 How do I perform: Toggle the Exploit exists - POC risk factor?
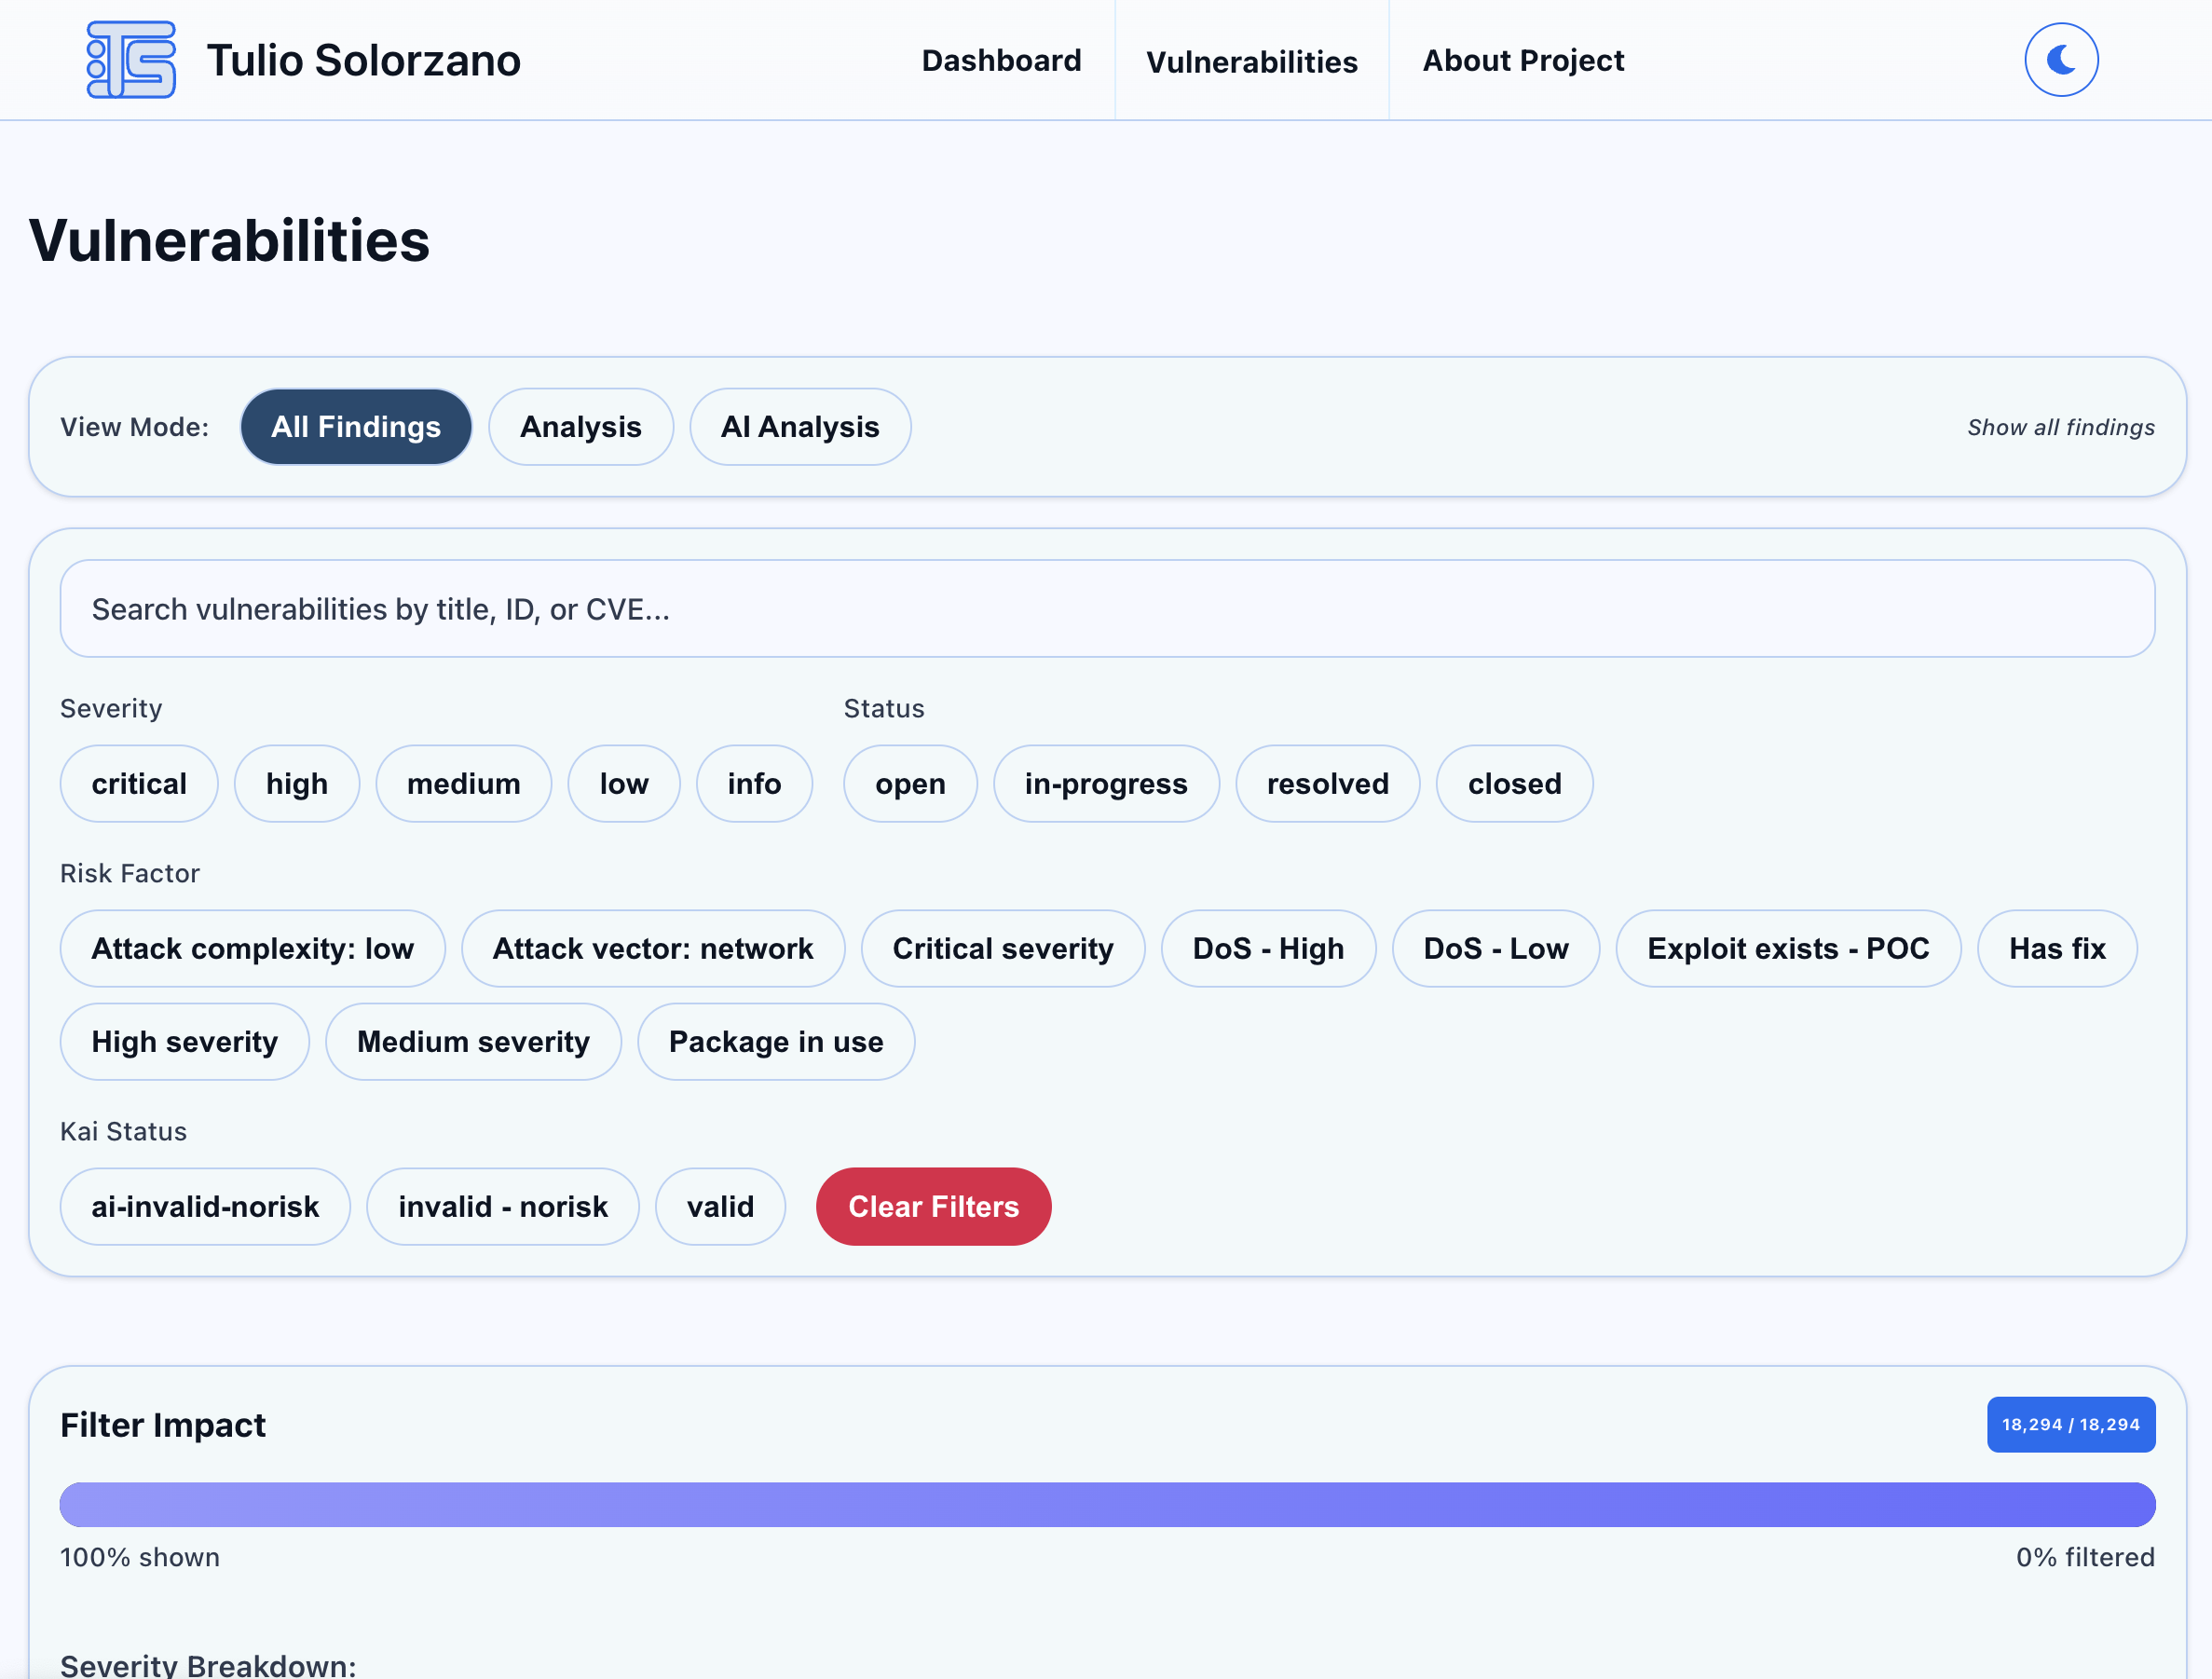click(1789, 948)
